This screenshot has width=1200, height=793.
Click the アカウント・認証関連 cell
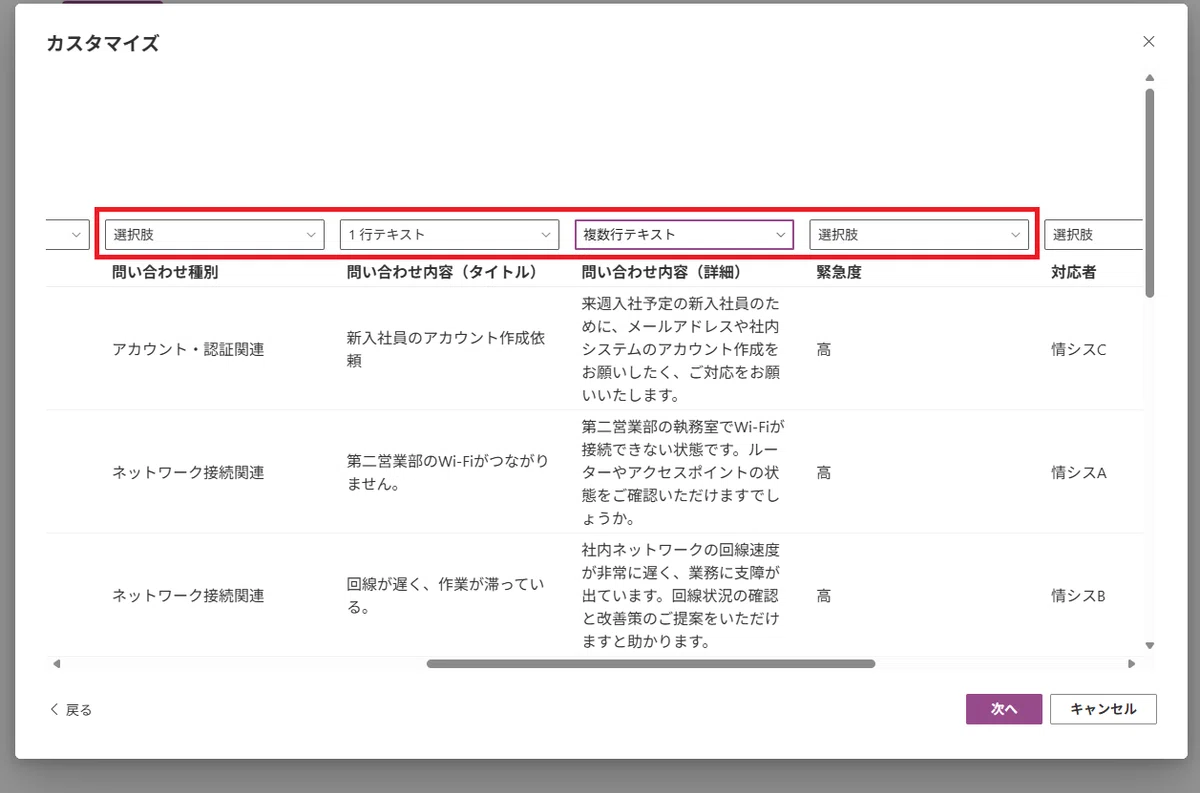click(x=188, y=350)
